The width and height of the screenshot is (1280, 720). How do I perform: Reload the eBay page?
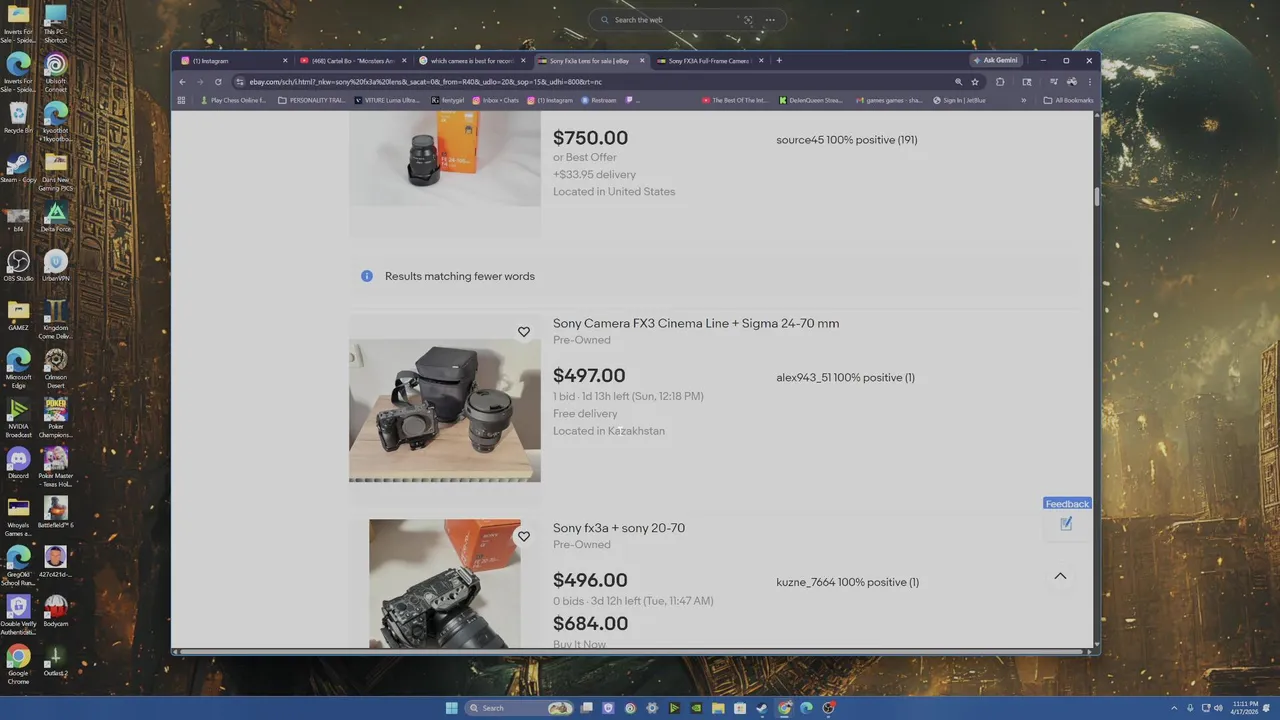click(x=218, y=82)
